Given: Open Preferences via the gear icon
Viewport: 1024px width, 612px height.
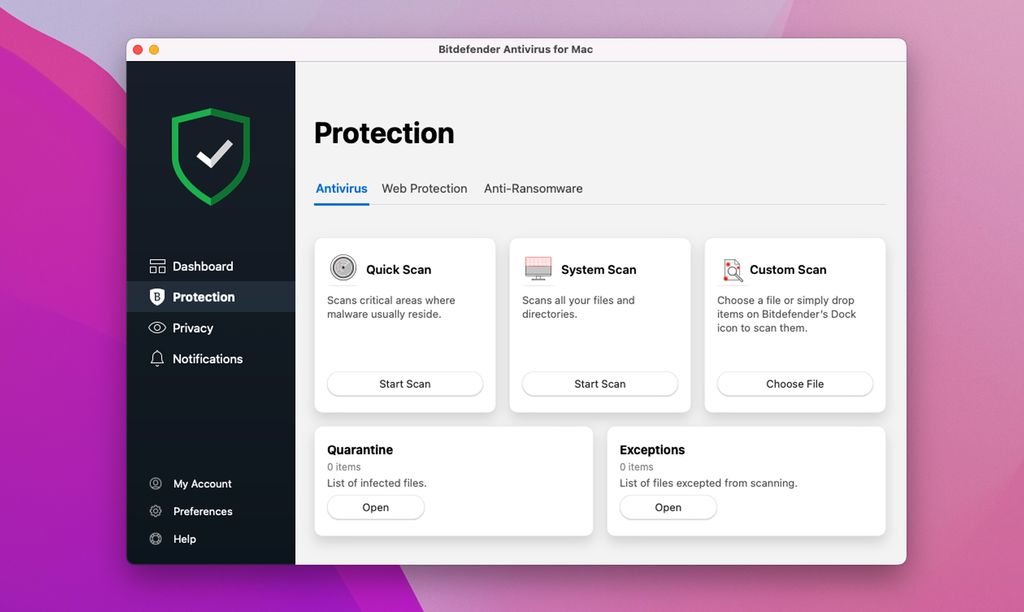Looking at the screenshot, I should click(157, 511).
